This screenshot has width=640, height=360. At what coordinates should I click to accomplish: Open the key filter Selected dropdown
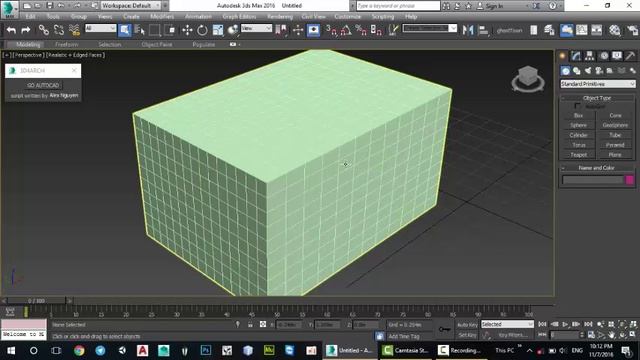point(507,324)
